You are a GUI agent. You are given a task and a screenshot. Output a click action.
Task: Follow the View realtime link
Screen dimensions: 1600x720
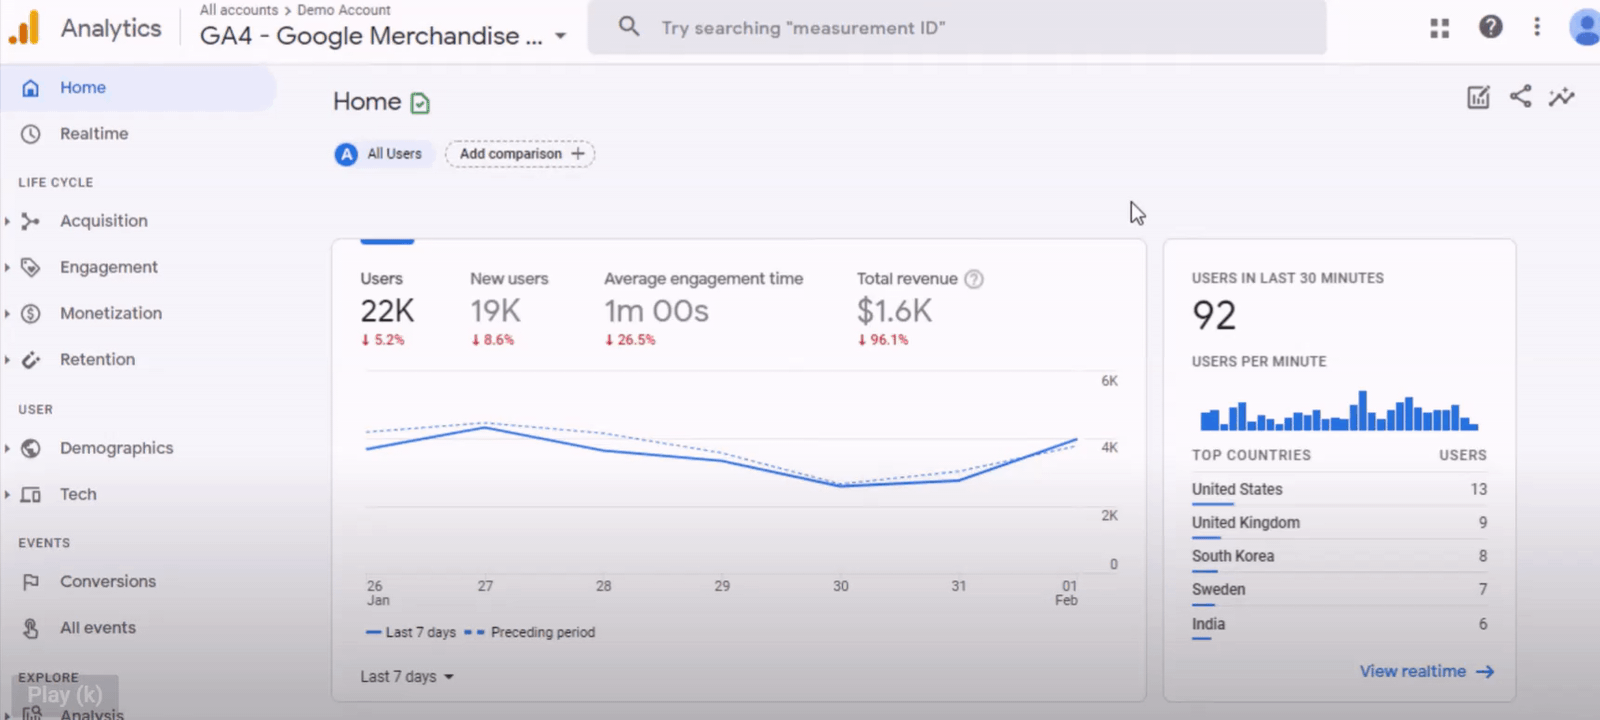(x=1426, y=672)
